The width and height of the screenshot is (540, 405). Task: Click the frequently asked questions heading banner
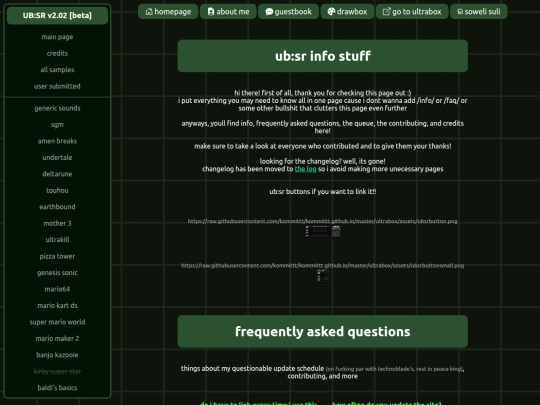(x=323, y=331)
